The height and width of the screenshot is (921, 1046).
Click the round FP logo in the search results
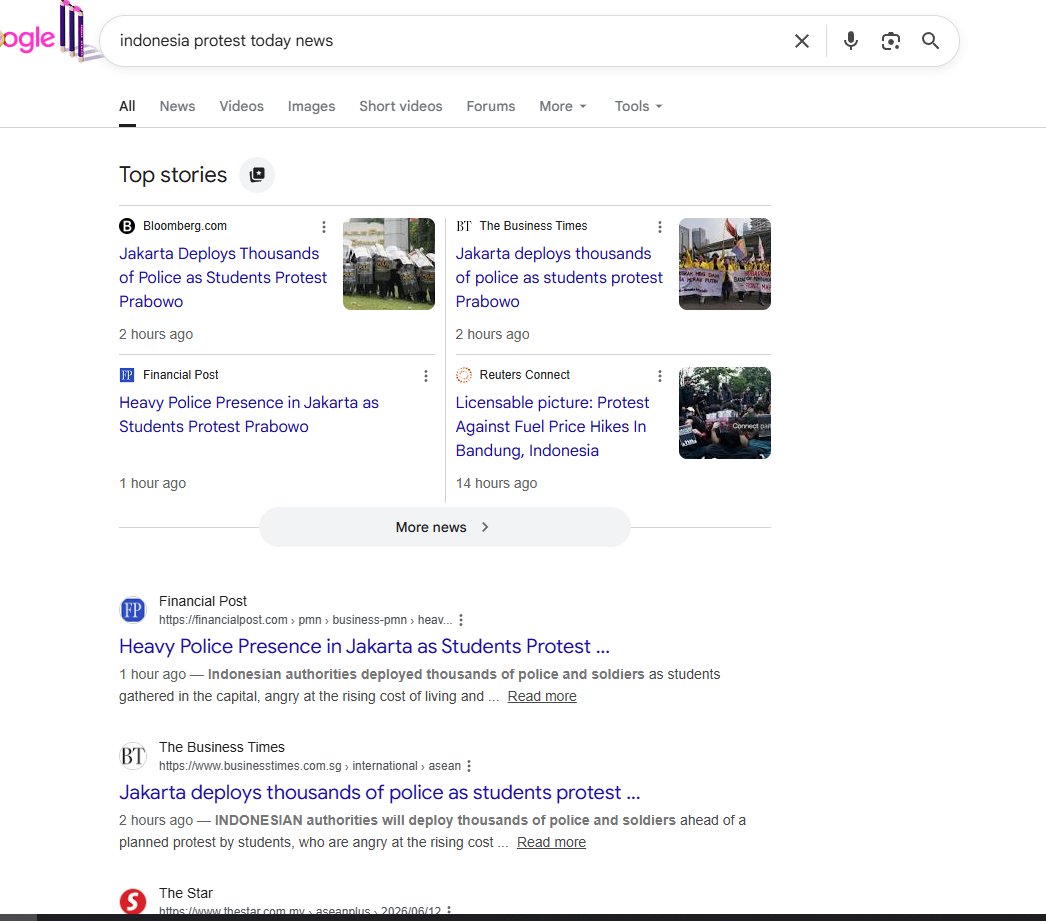tap(133, 610)
